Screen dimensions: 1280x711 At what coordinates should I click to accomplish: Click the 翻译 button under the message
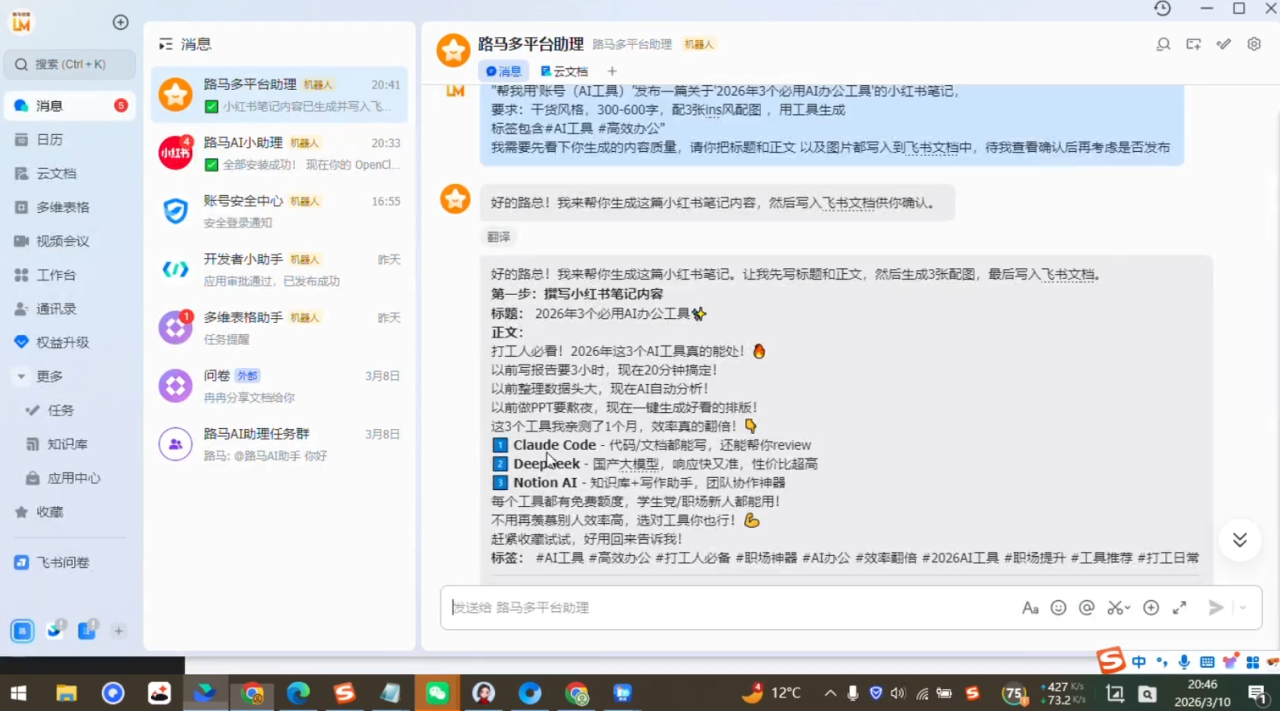(x=498, y=237)
